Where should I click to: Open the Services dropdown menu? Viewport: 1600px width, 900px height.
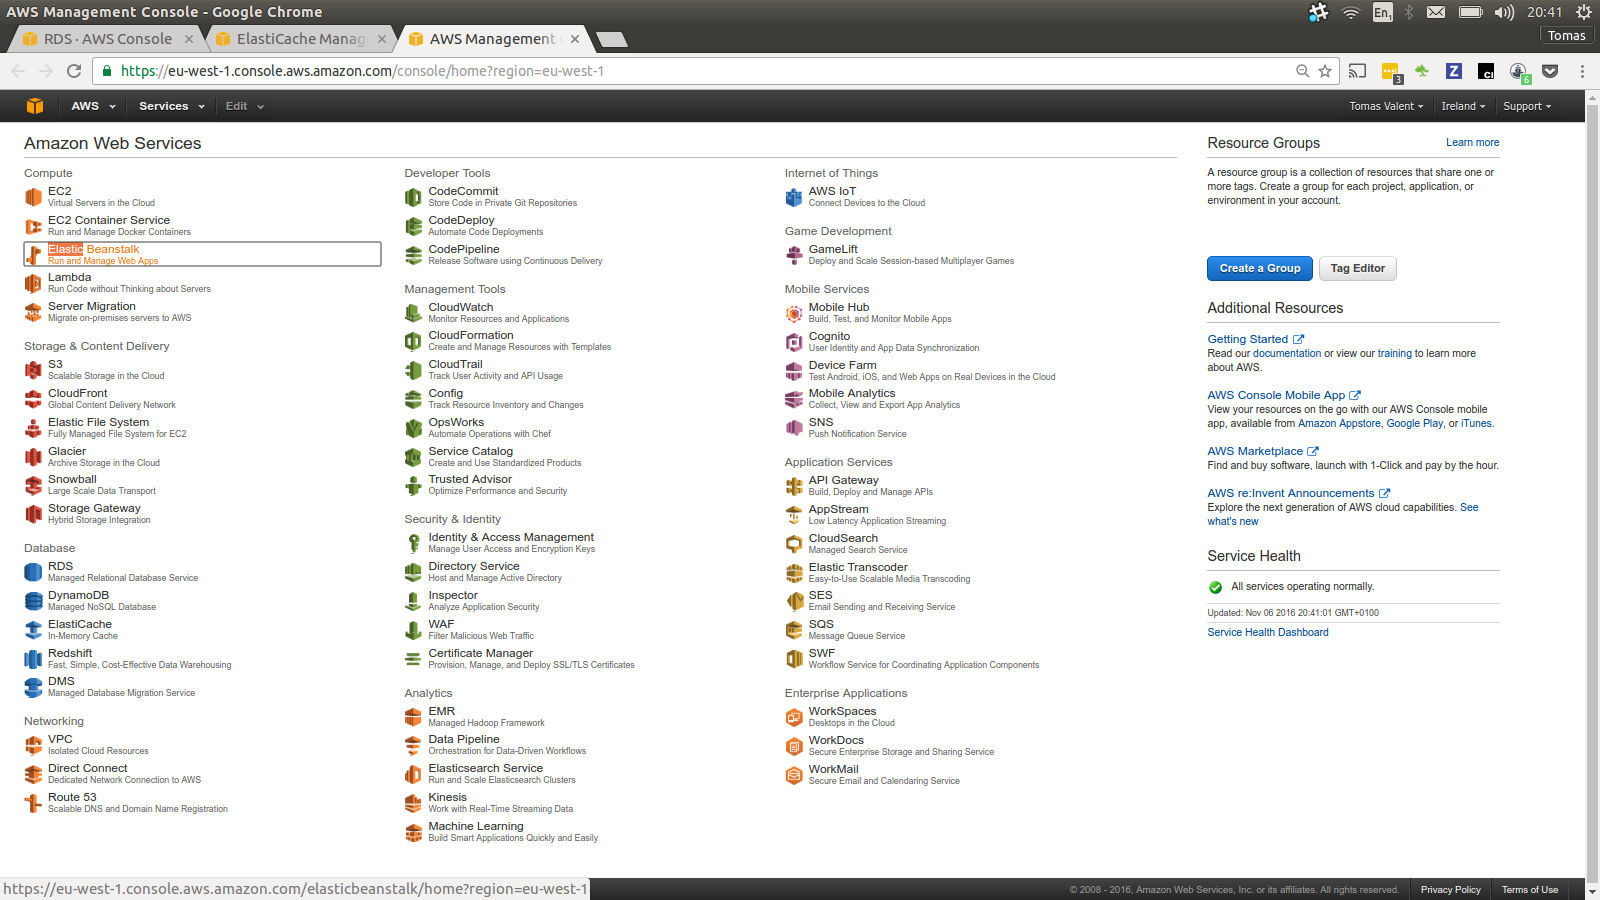(172, 106)
